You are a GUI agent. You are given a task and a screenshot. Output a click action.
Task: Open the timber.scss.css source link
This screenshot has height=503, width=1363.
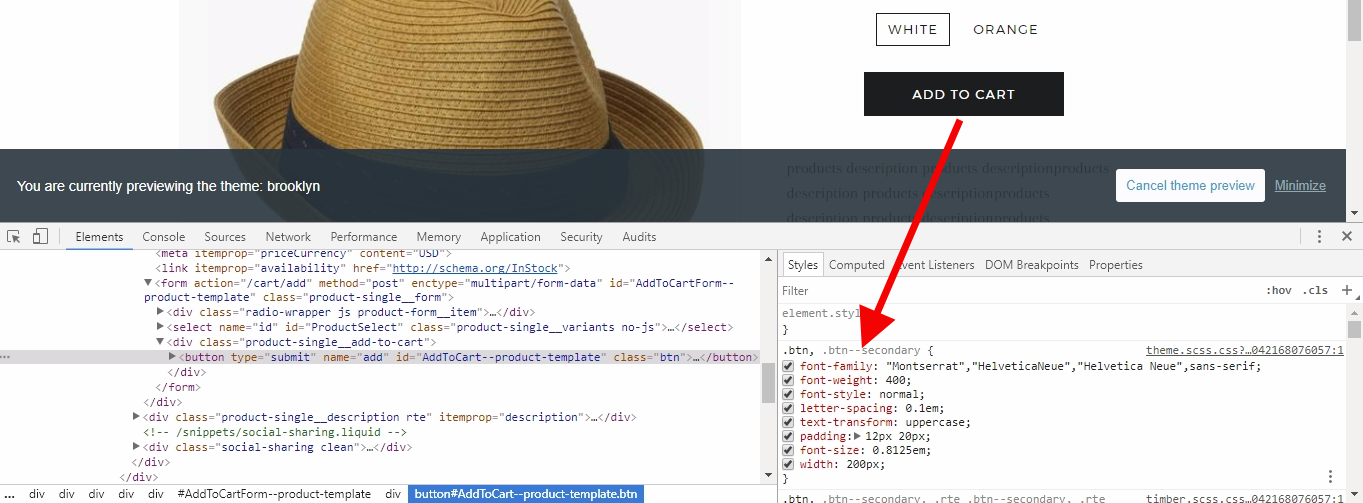pyautogui.click(x=1244, y=497)
